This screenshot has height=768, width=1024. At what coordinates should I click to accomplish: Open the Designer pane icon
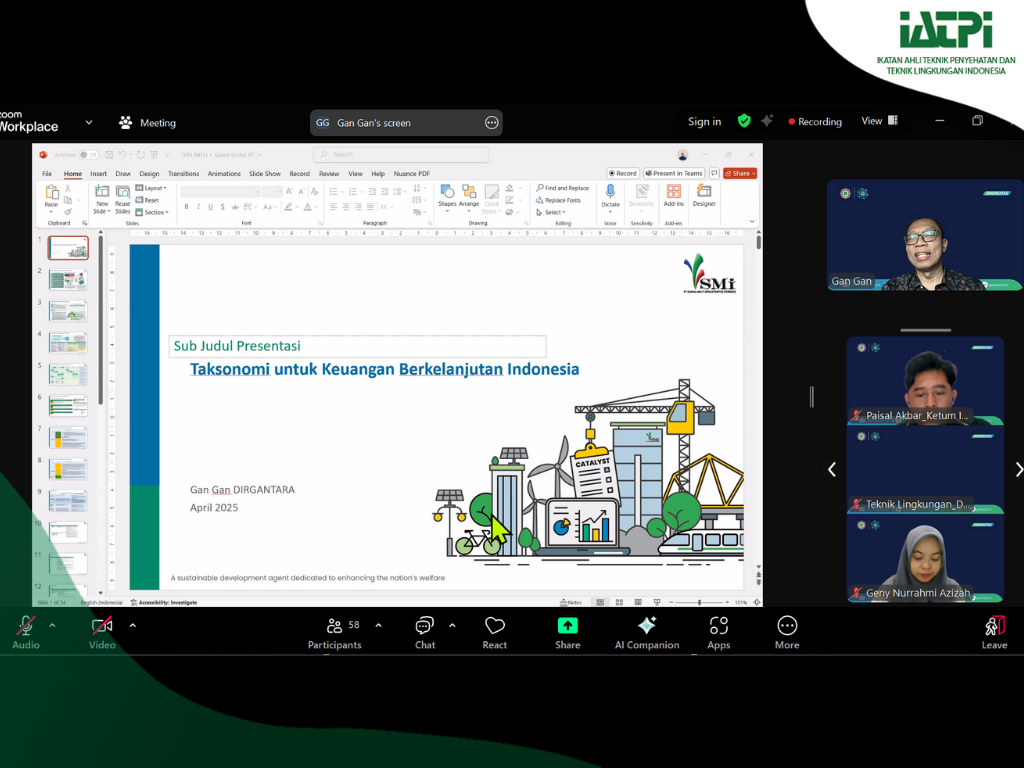[x=704, y=191]
